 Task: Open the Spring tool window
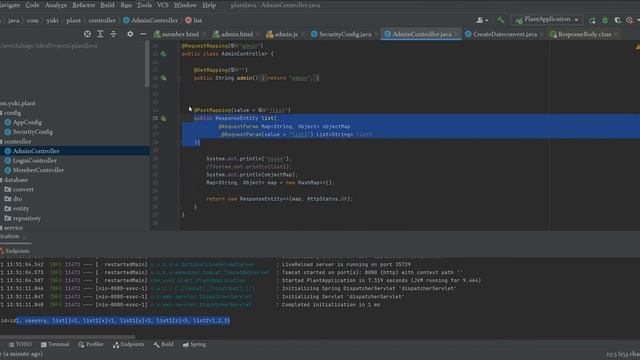194,344
